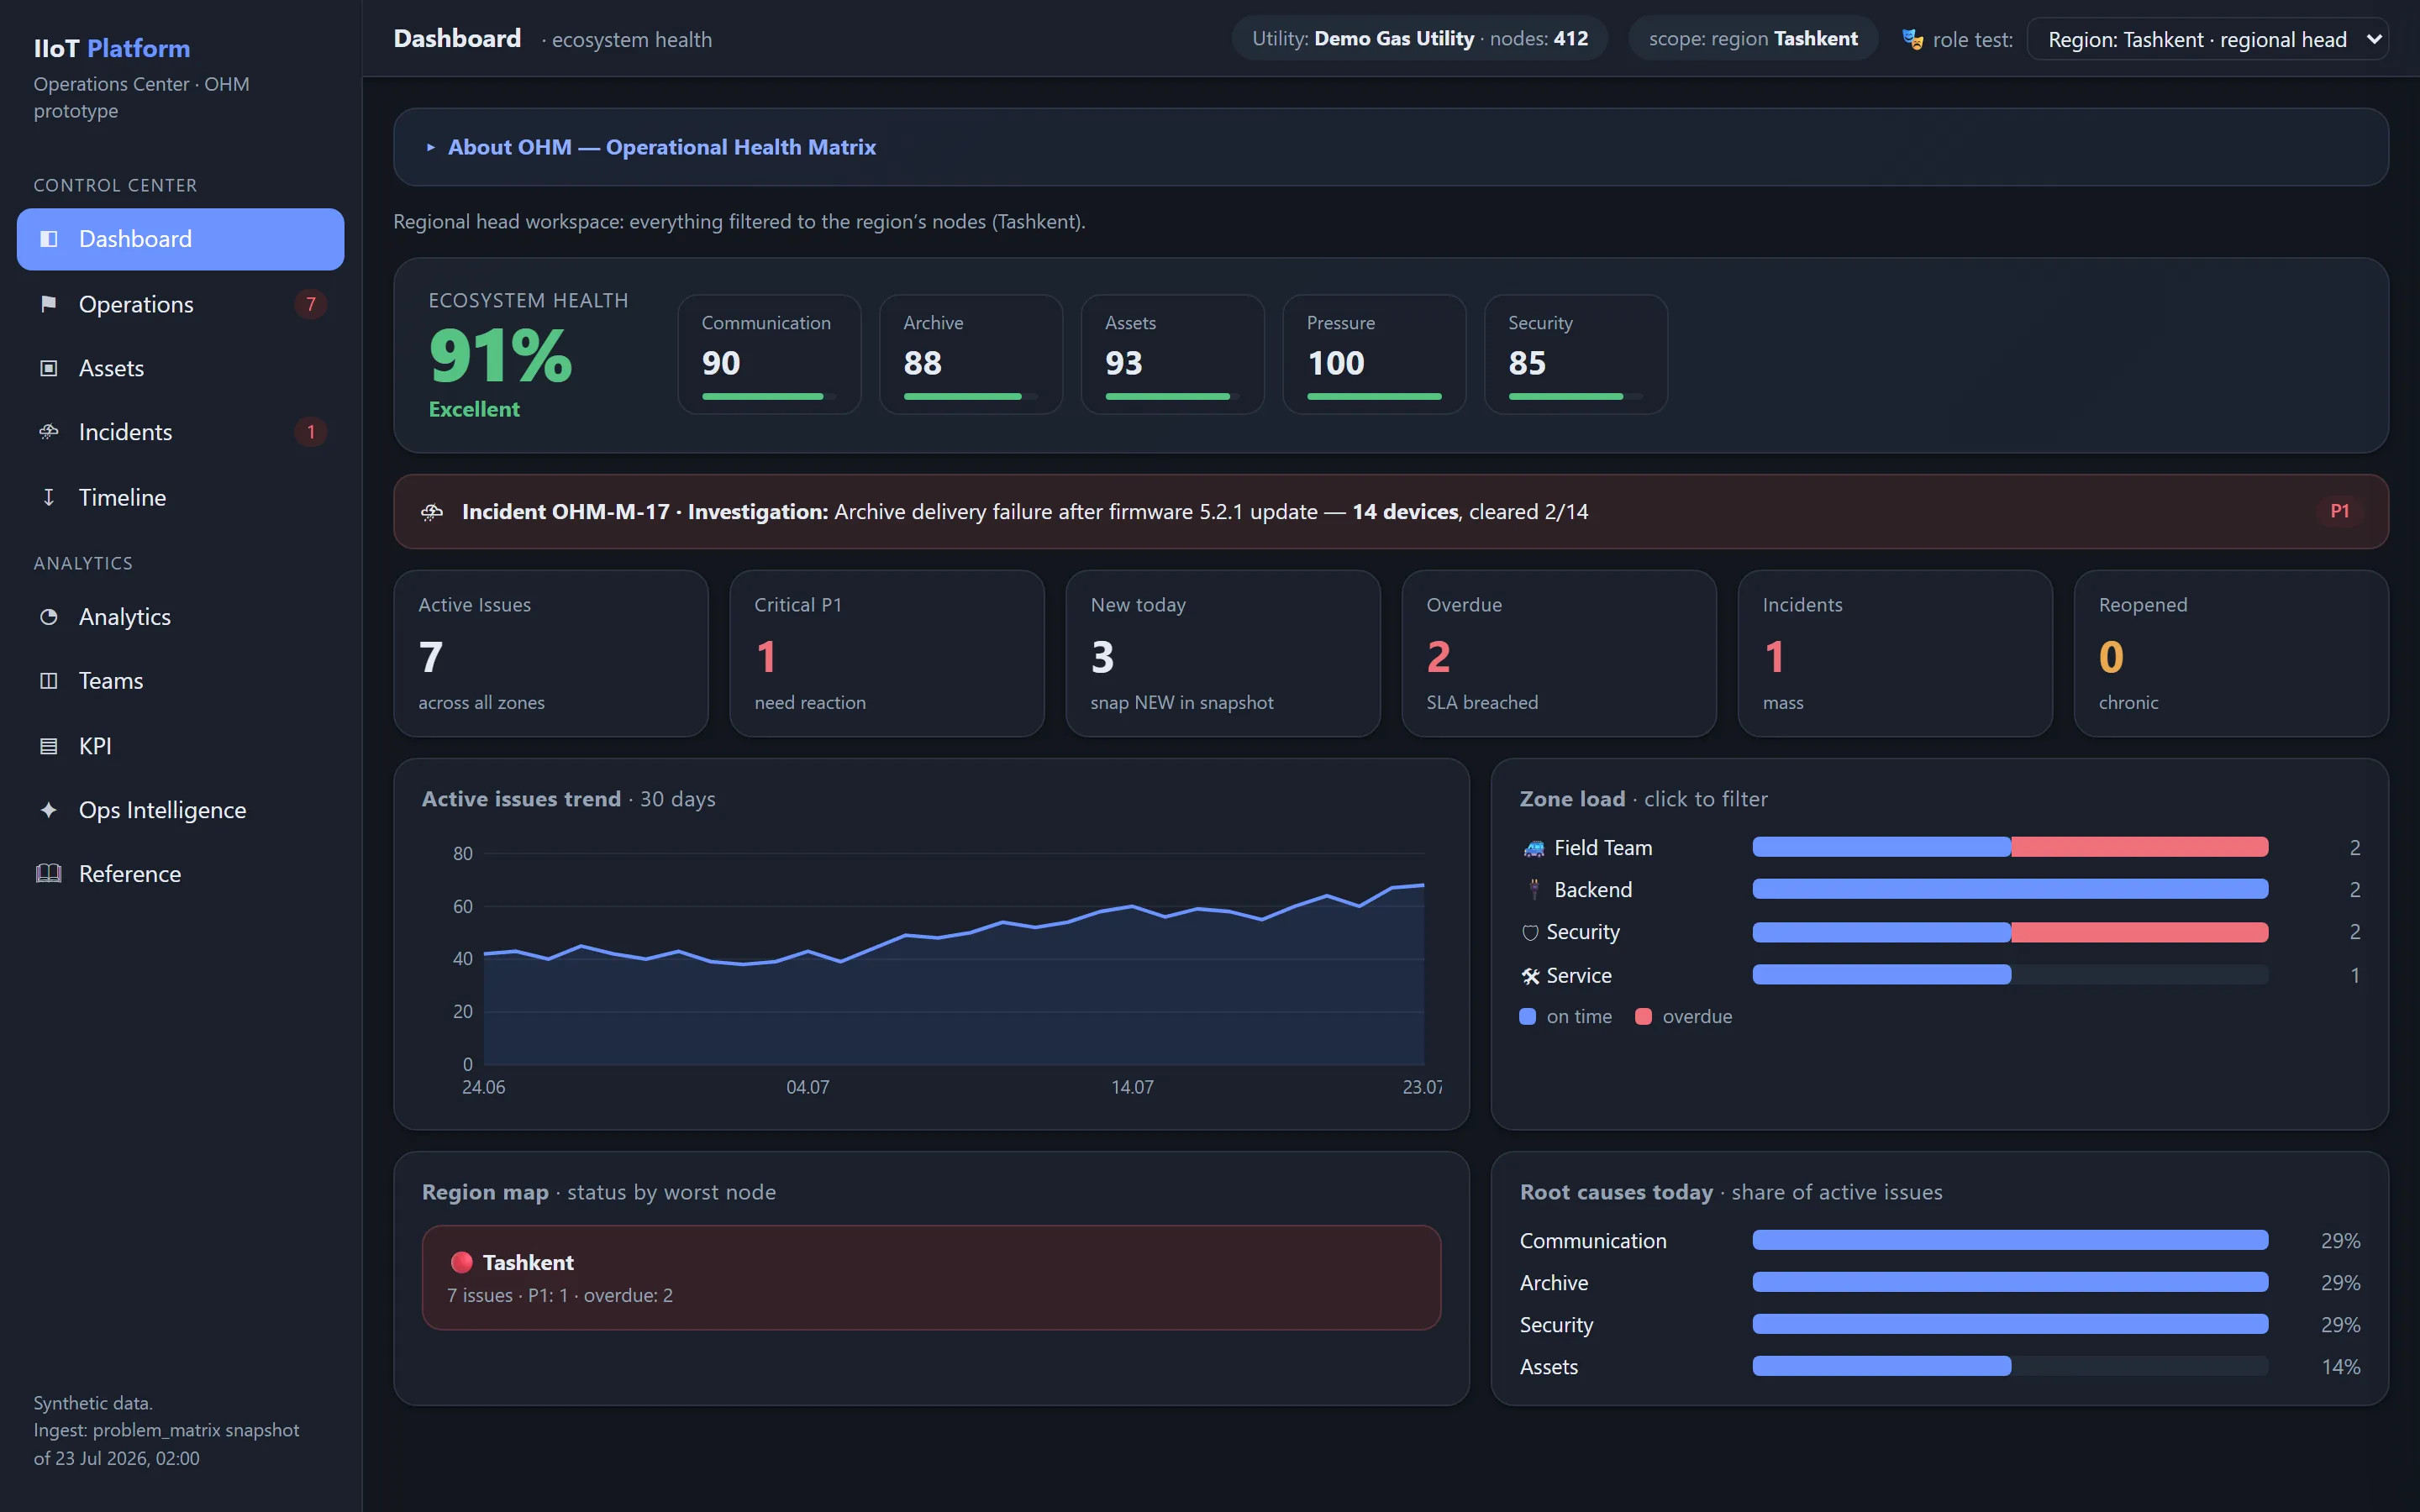Click the Teams sidebar icon
The image size is (2420, 1512).
tap(48, 681)
